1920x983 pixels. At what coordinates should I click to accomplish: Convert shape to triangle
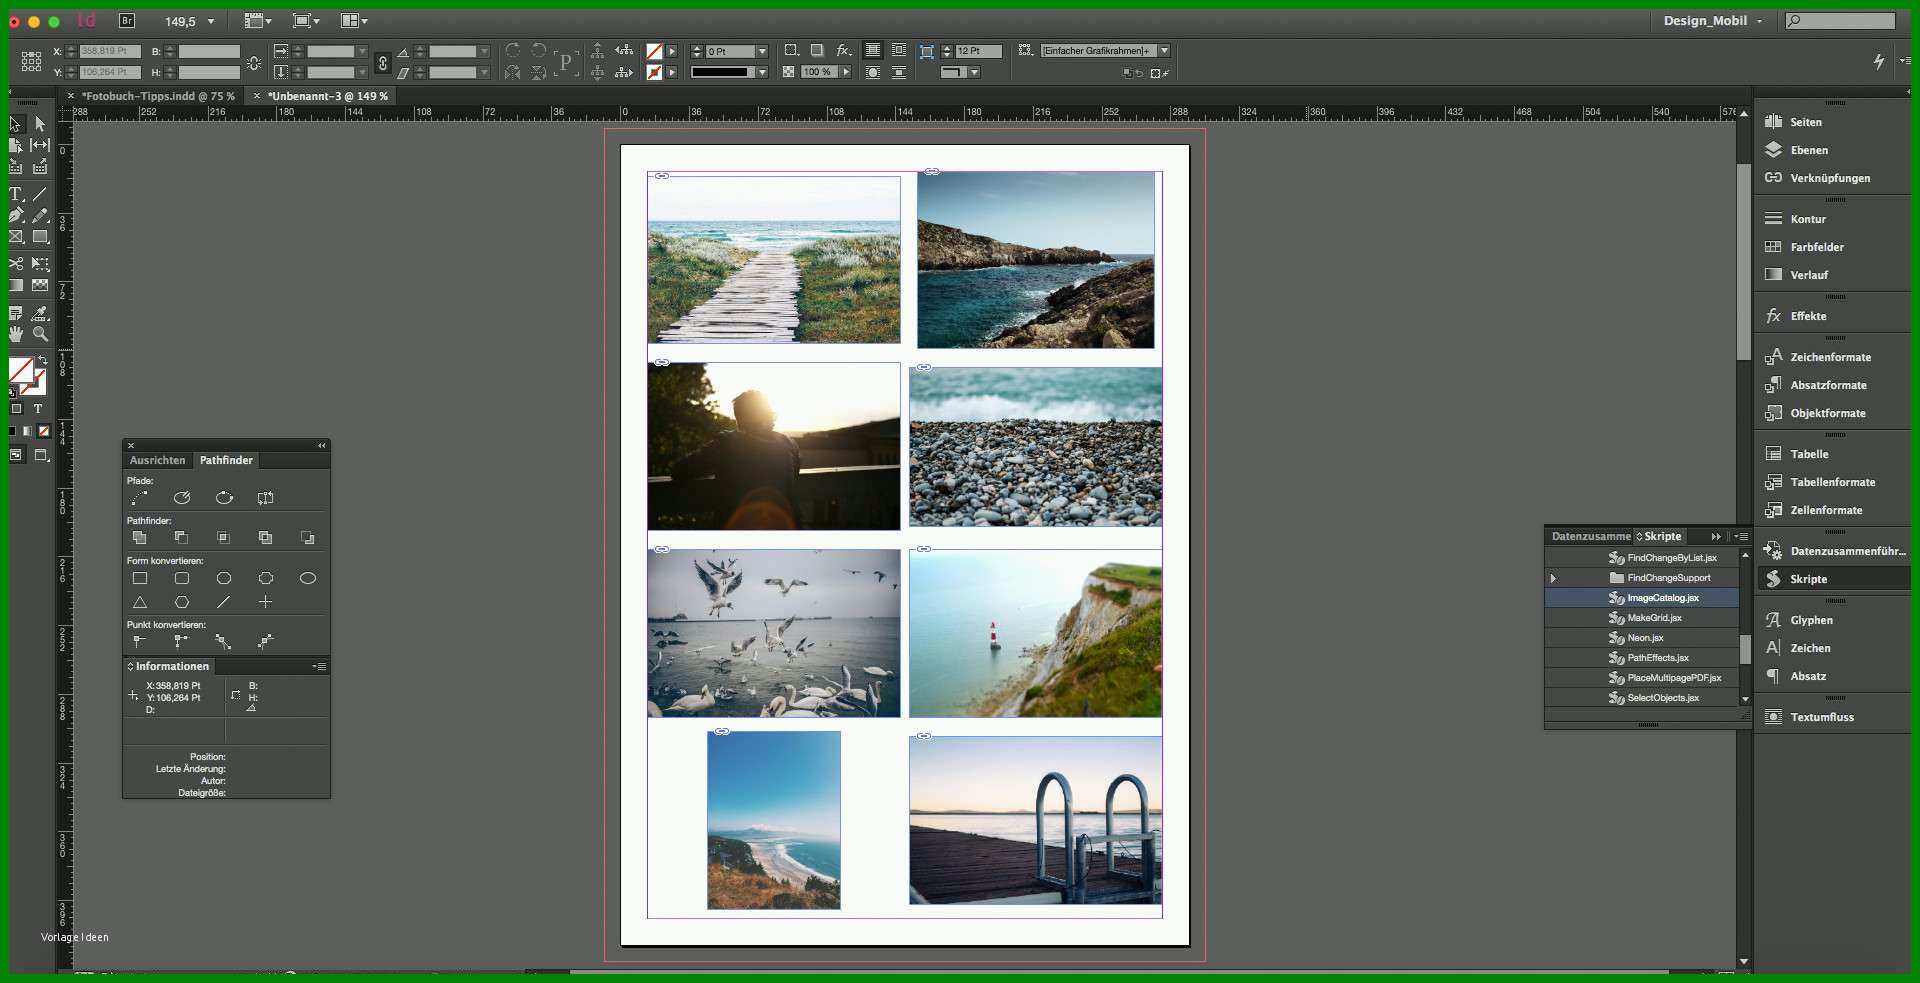(140, 602)
